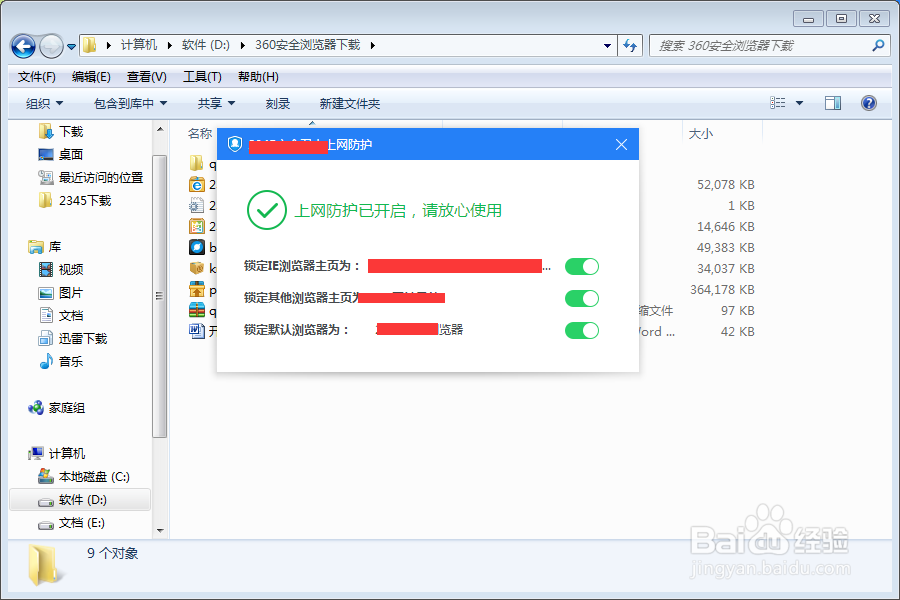Click the box-shaped package file icon
The image size is (900, 600).
click(x=197, y=268)
